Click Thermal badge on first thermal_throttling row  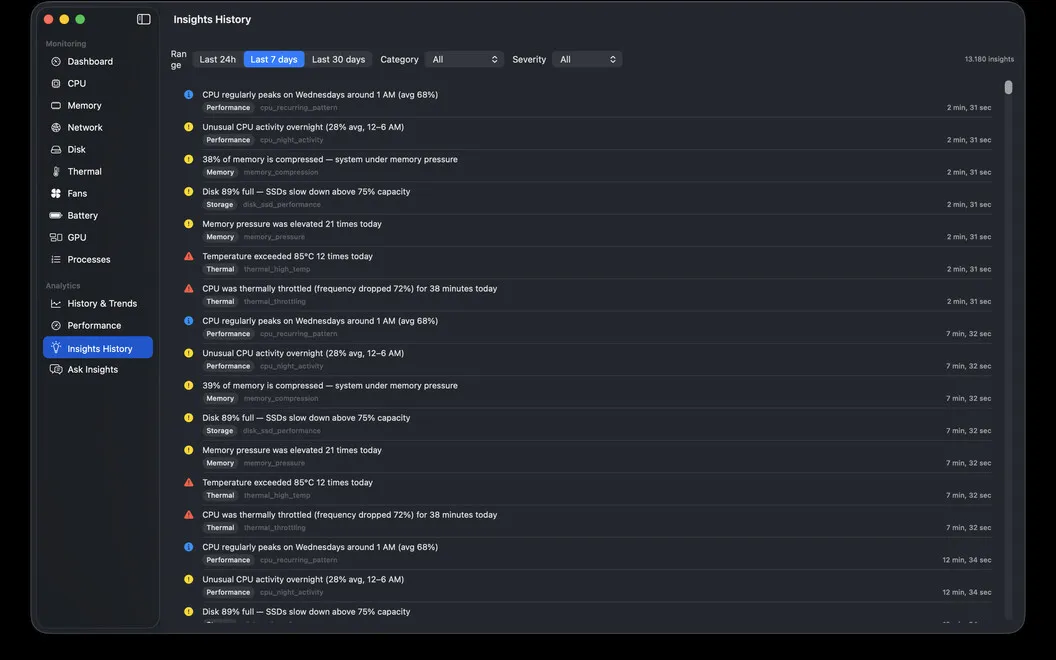[220, 302]
